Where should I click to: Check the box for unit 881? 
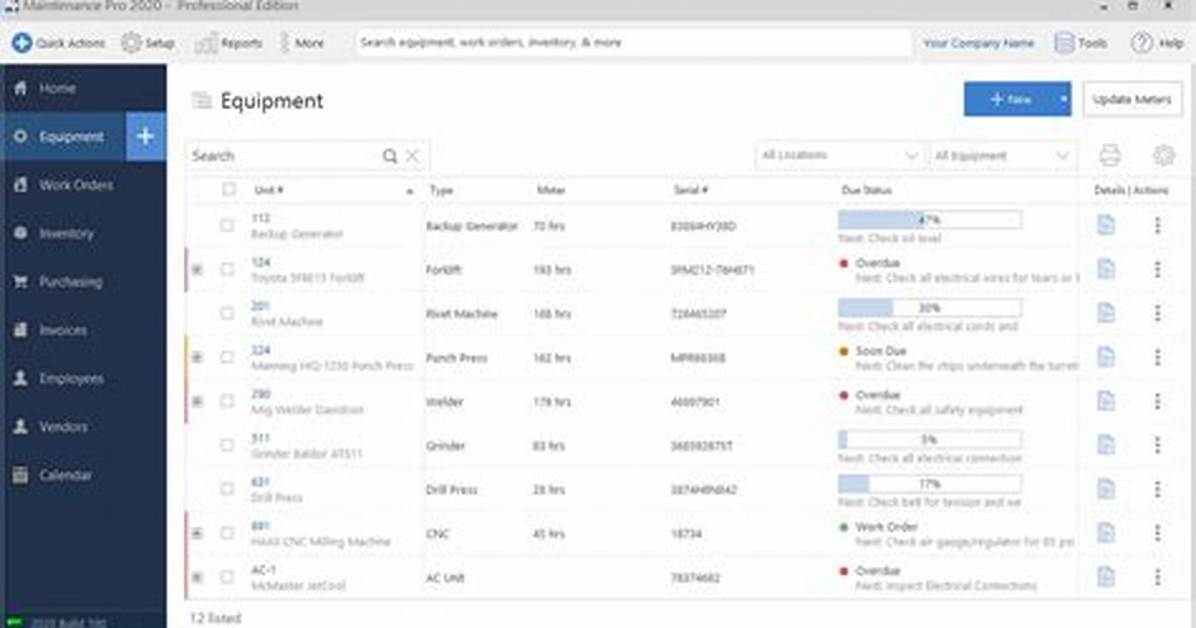click(x=227, y=533)
